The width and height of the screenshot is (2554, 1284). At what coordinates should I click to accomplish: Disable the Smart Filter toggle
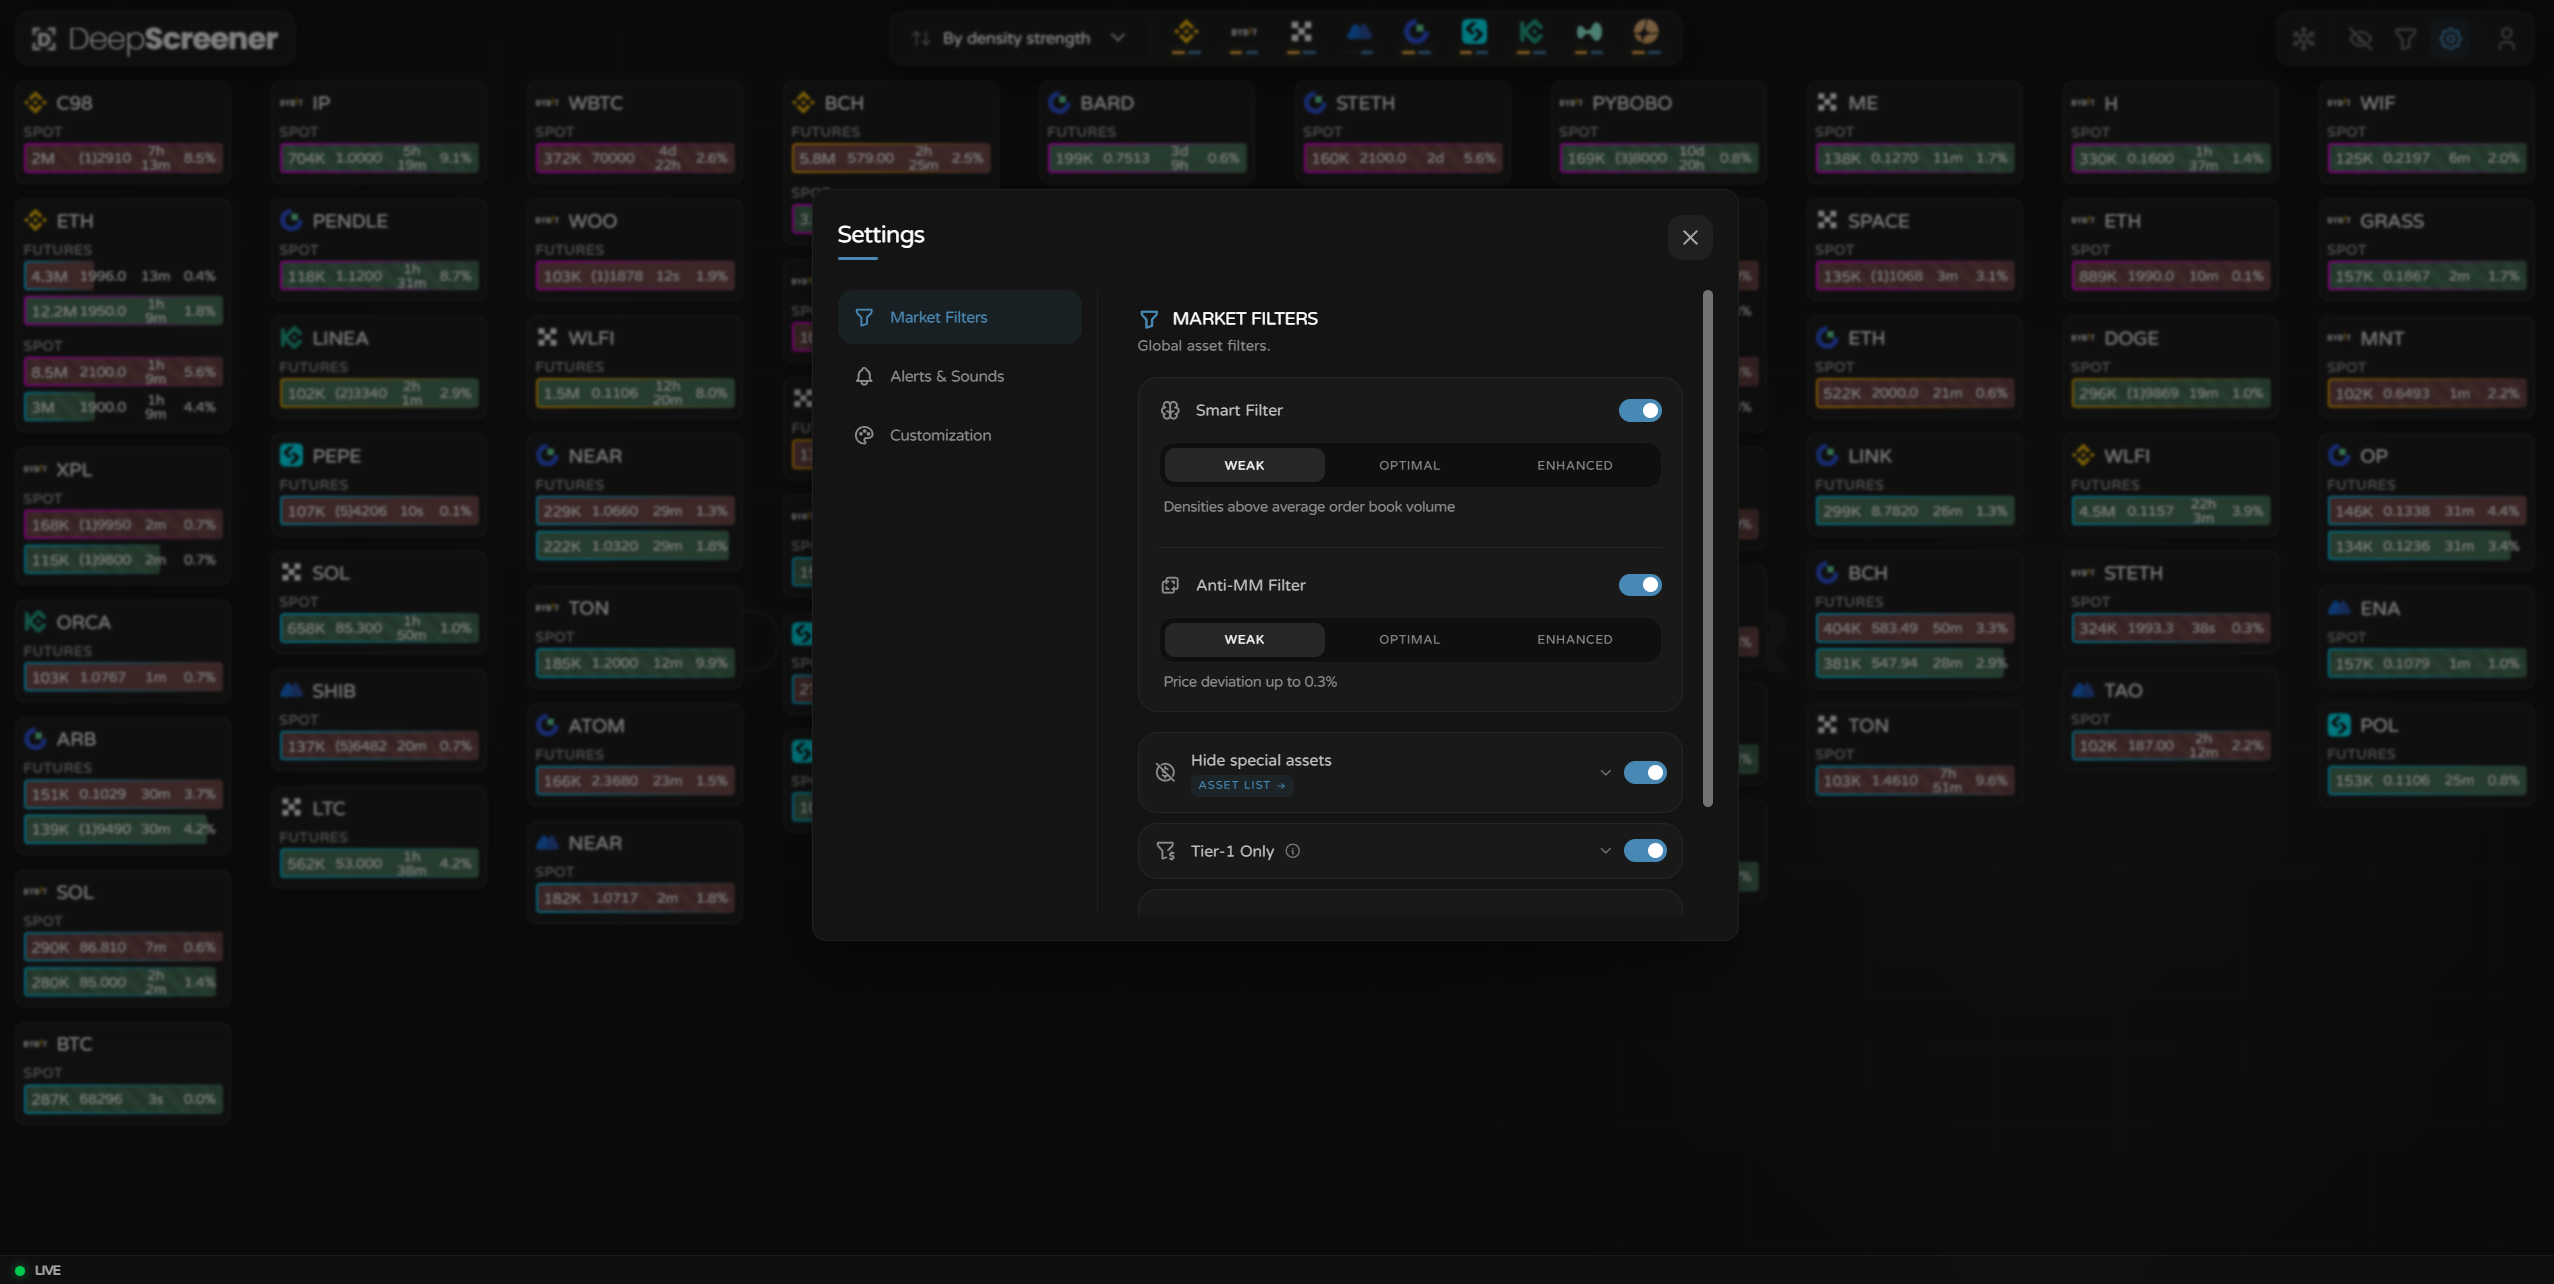tap(1639, 410)
